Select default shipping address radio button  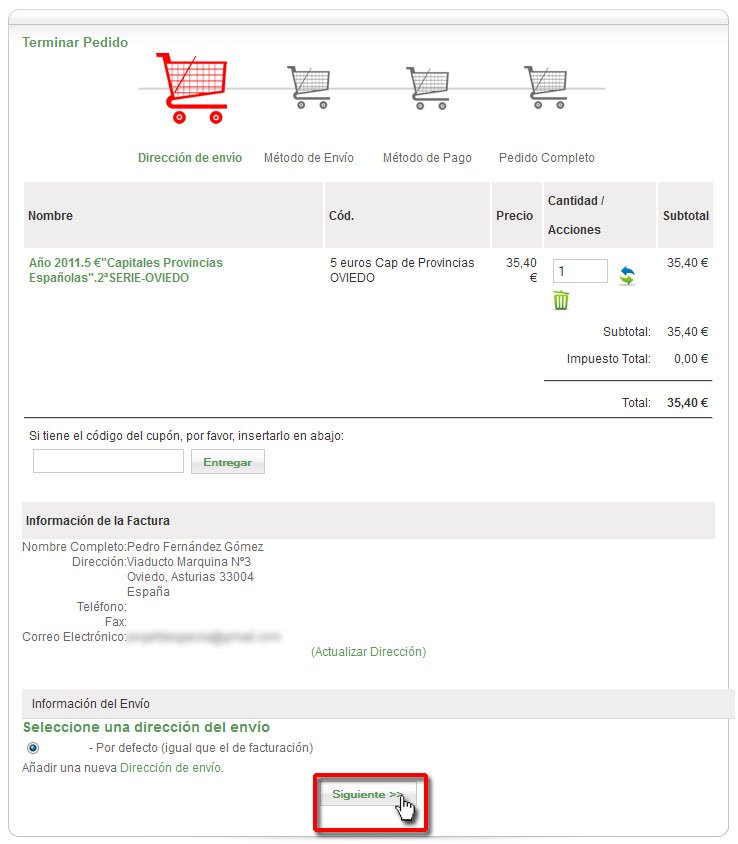[x=33, y=747]
